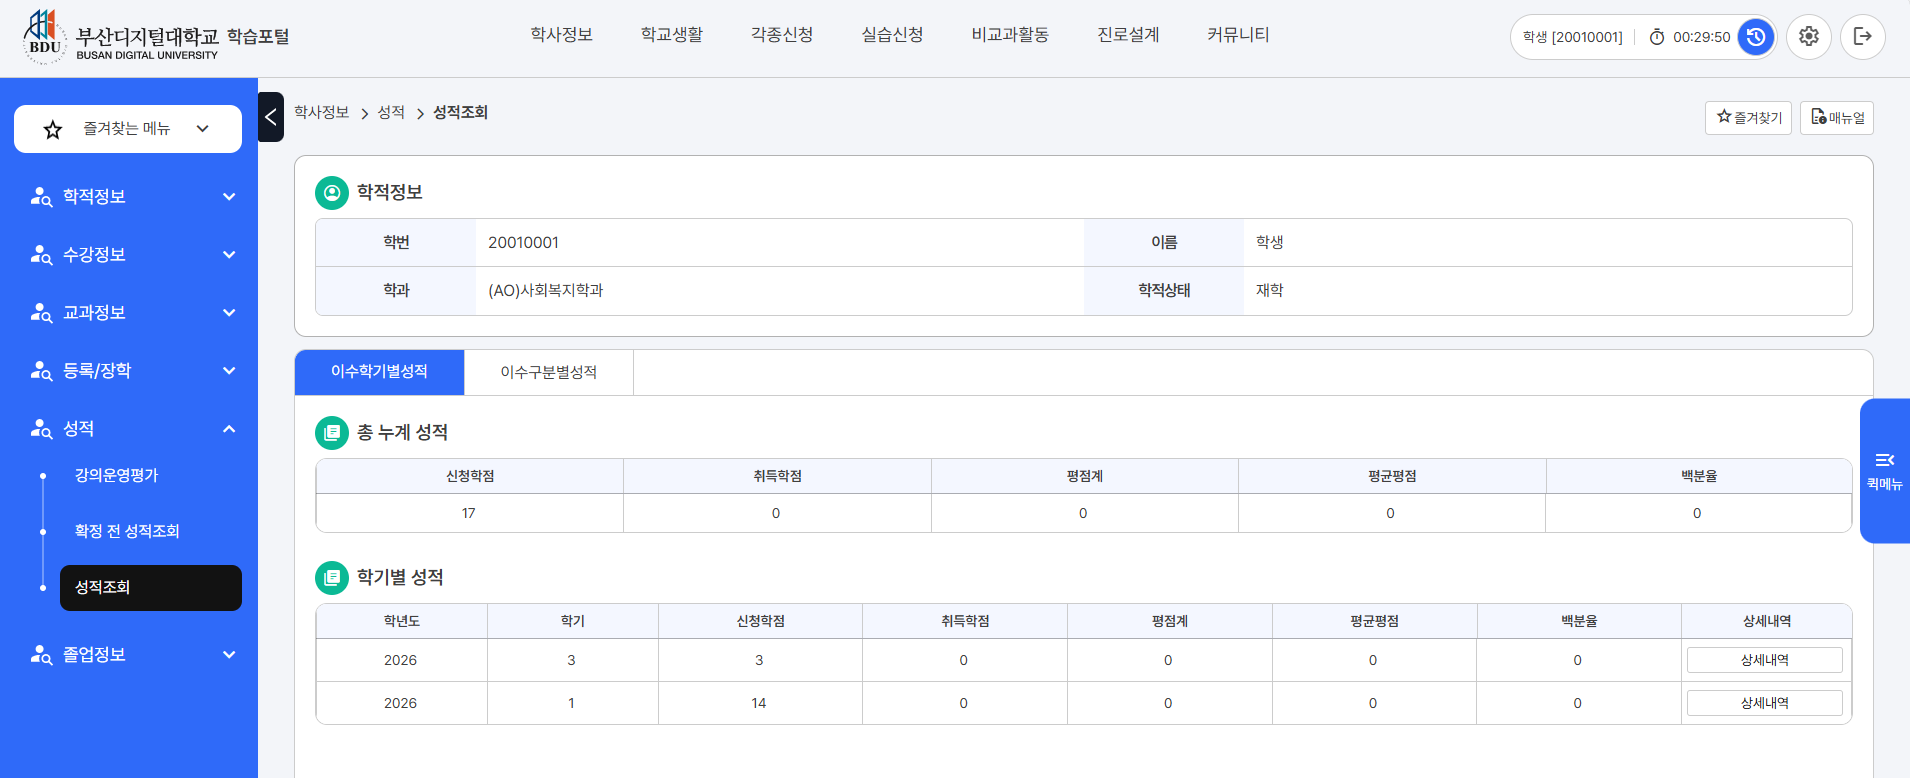Expand the 교과정보 sidebar chevron
Viewport: 1910px width, 778px height.
229,313
